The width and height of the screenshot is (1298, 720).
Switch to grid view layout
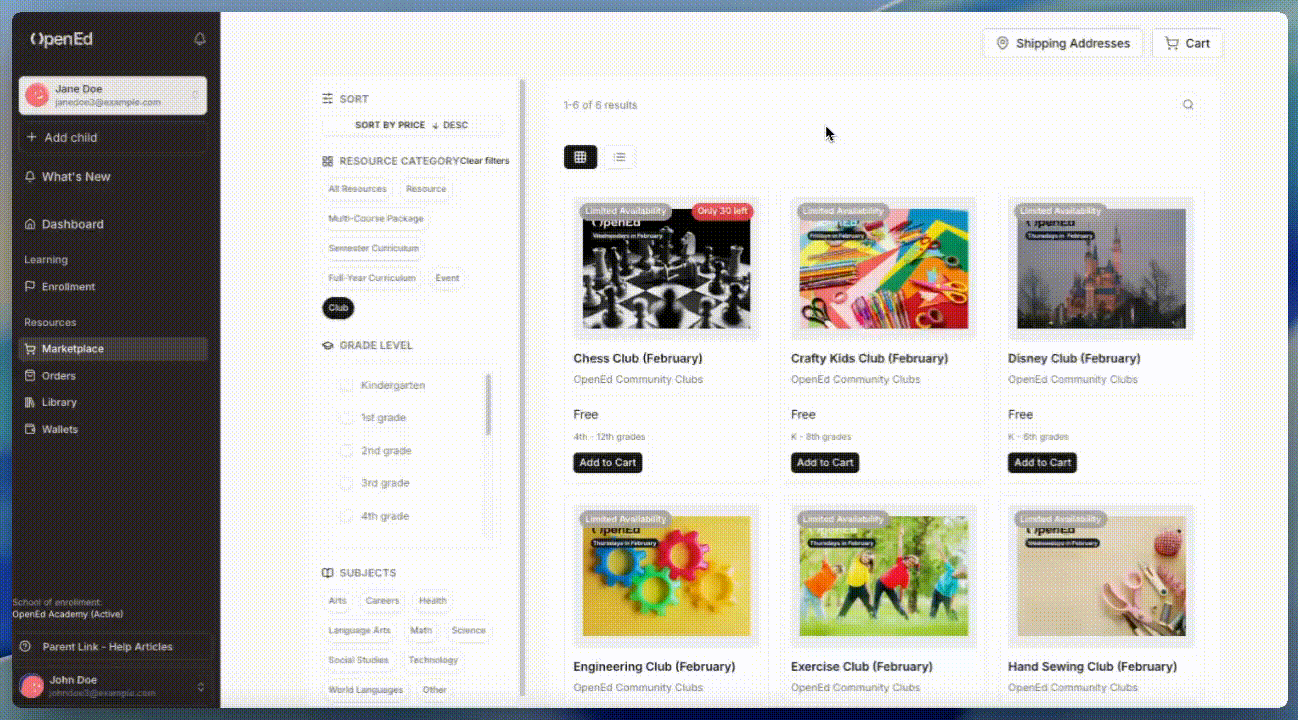pos(580,157)
